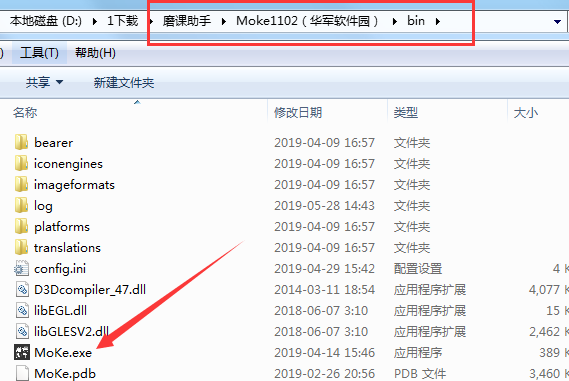
Task: Click D3Dcompiler_47.dll's date 2014-03-11 18:54
Action: click(x=324, y=290)
